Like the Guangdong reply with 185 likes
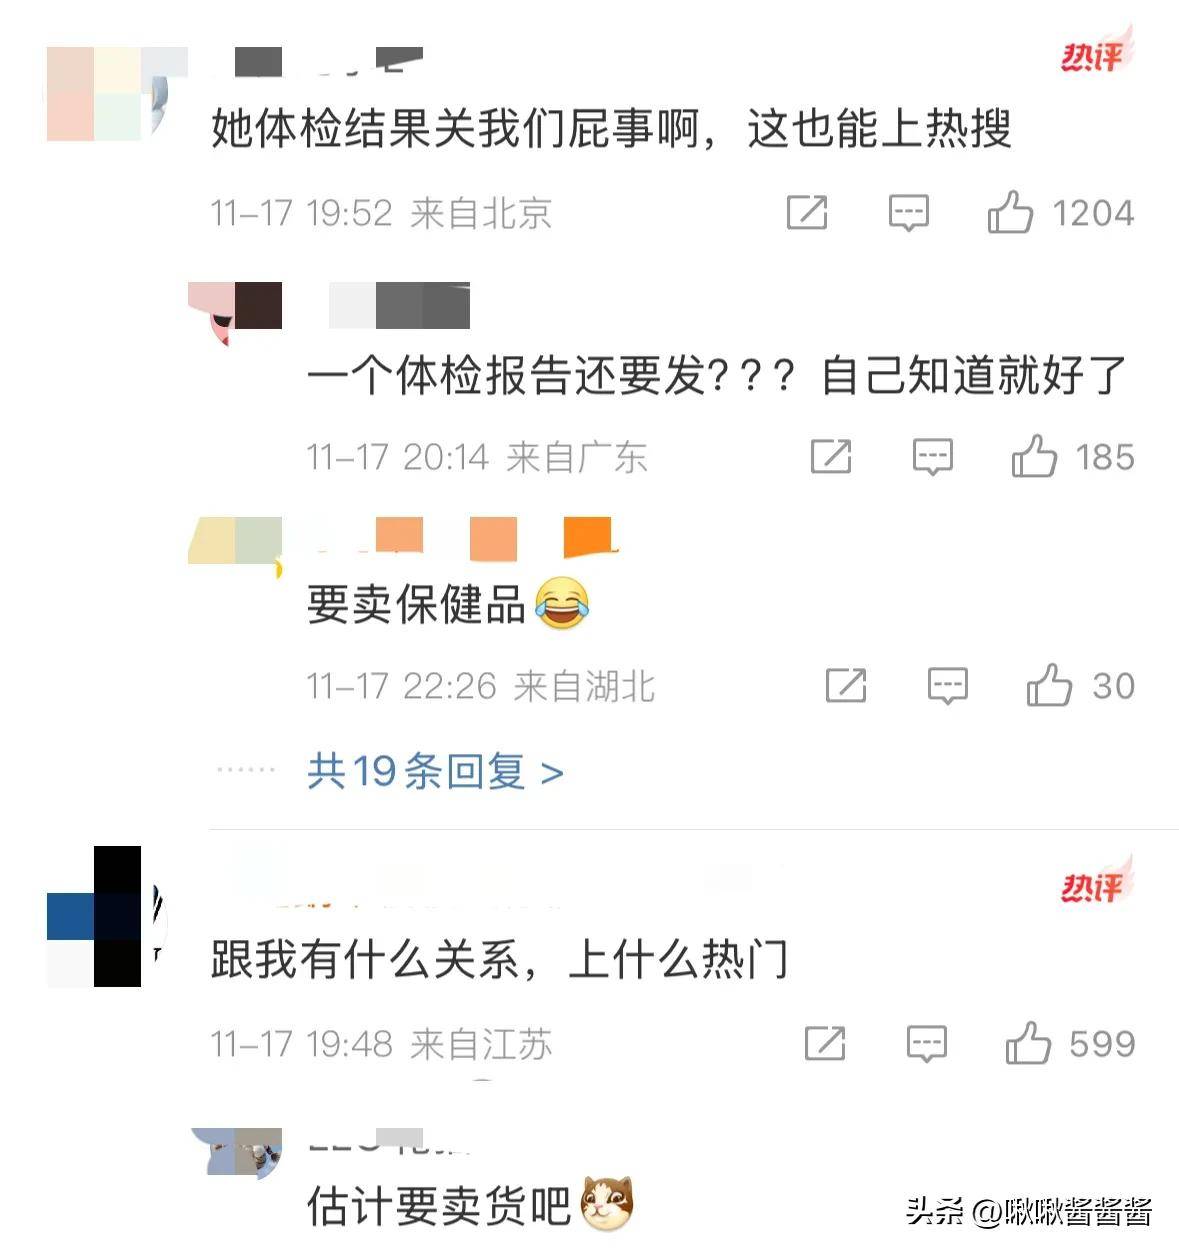This screenshot has width=1179, height=1253. point(1034,457)
